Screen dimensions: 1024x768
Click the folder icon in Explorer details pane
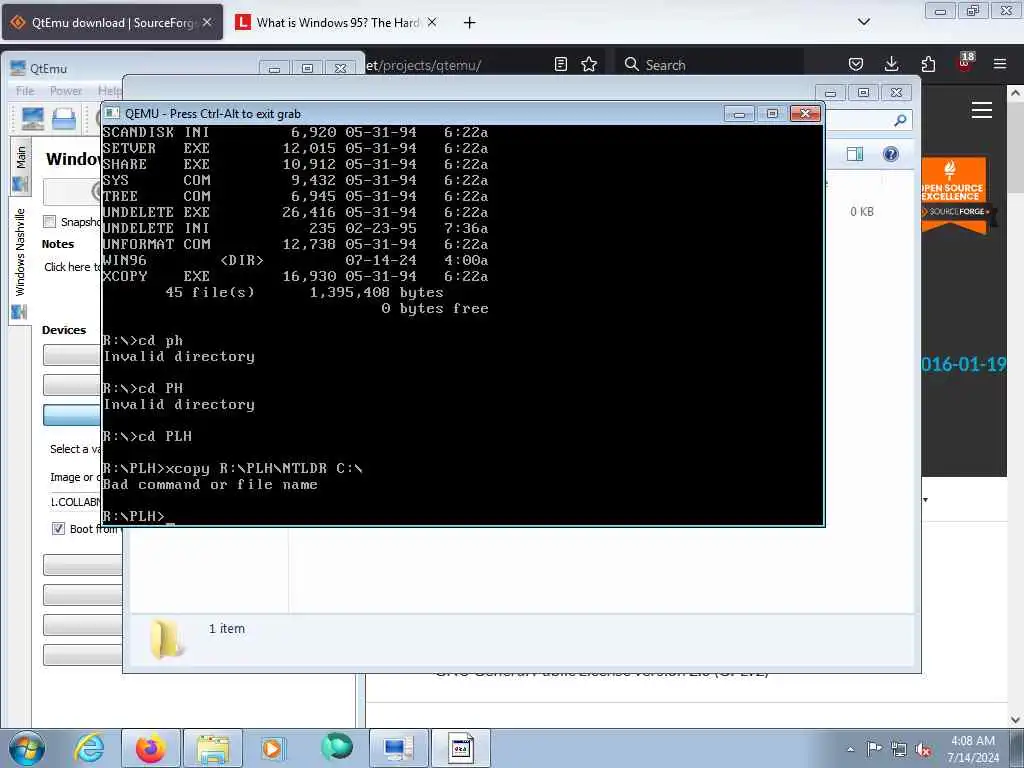click(166, 638)
